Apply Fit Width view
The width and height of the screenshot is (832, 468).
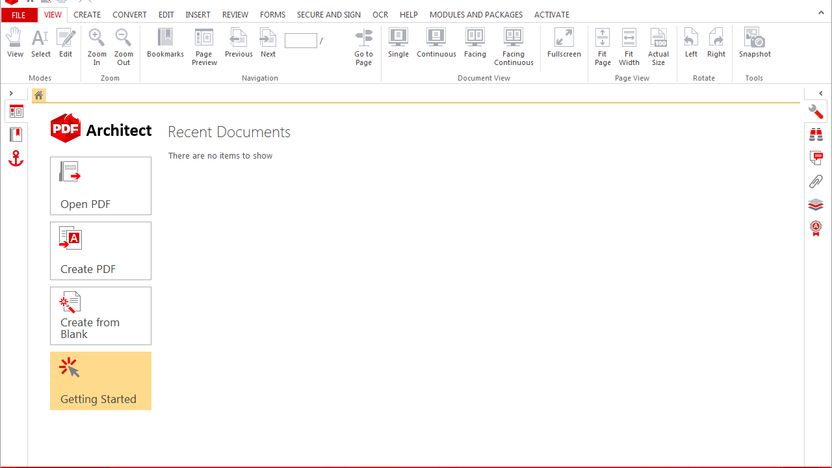629,47
